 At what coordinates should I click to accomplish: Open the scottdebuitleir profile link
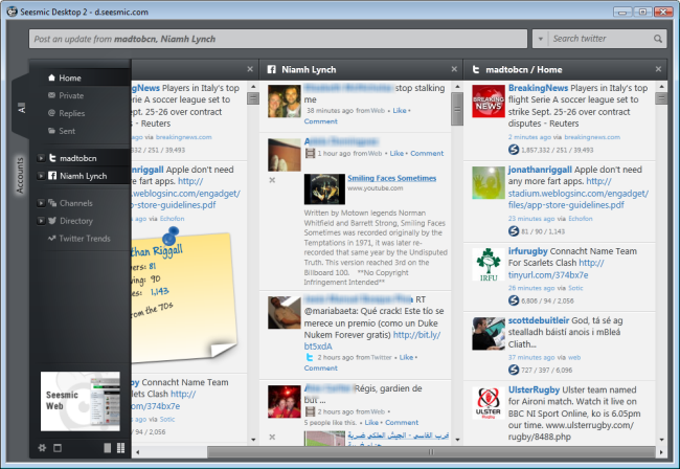[539, 321]
